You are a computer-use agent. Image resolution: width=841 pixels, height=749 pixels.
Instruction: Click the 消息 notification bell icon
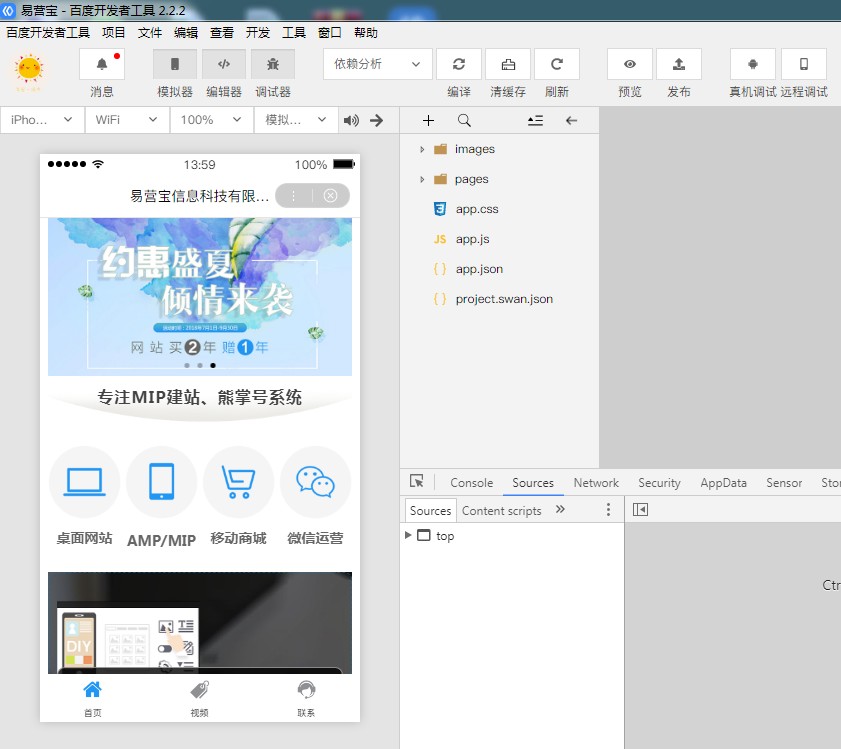[x=102, y=64]
